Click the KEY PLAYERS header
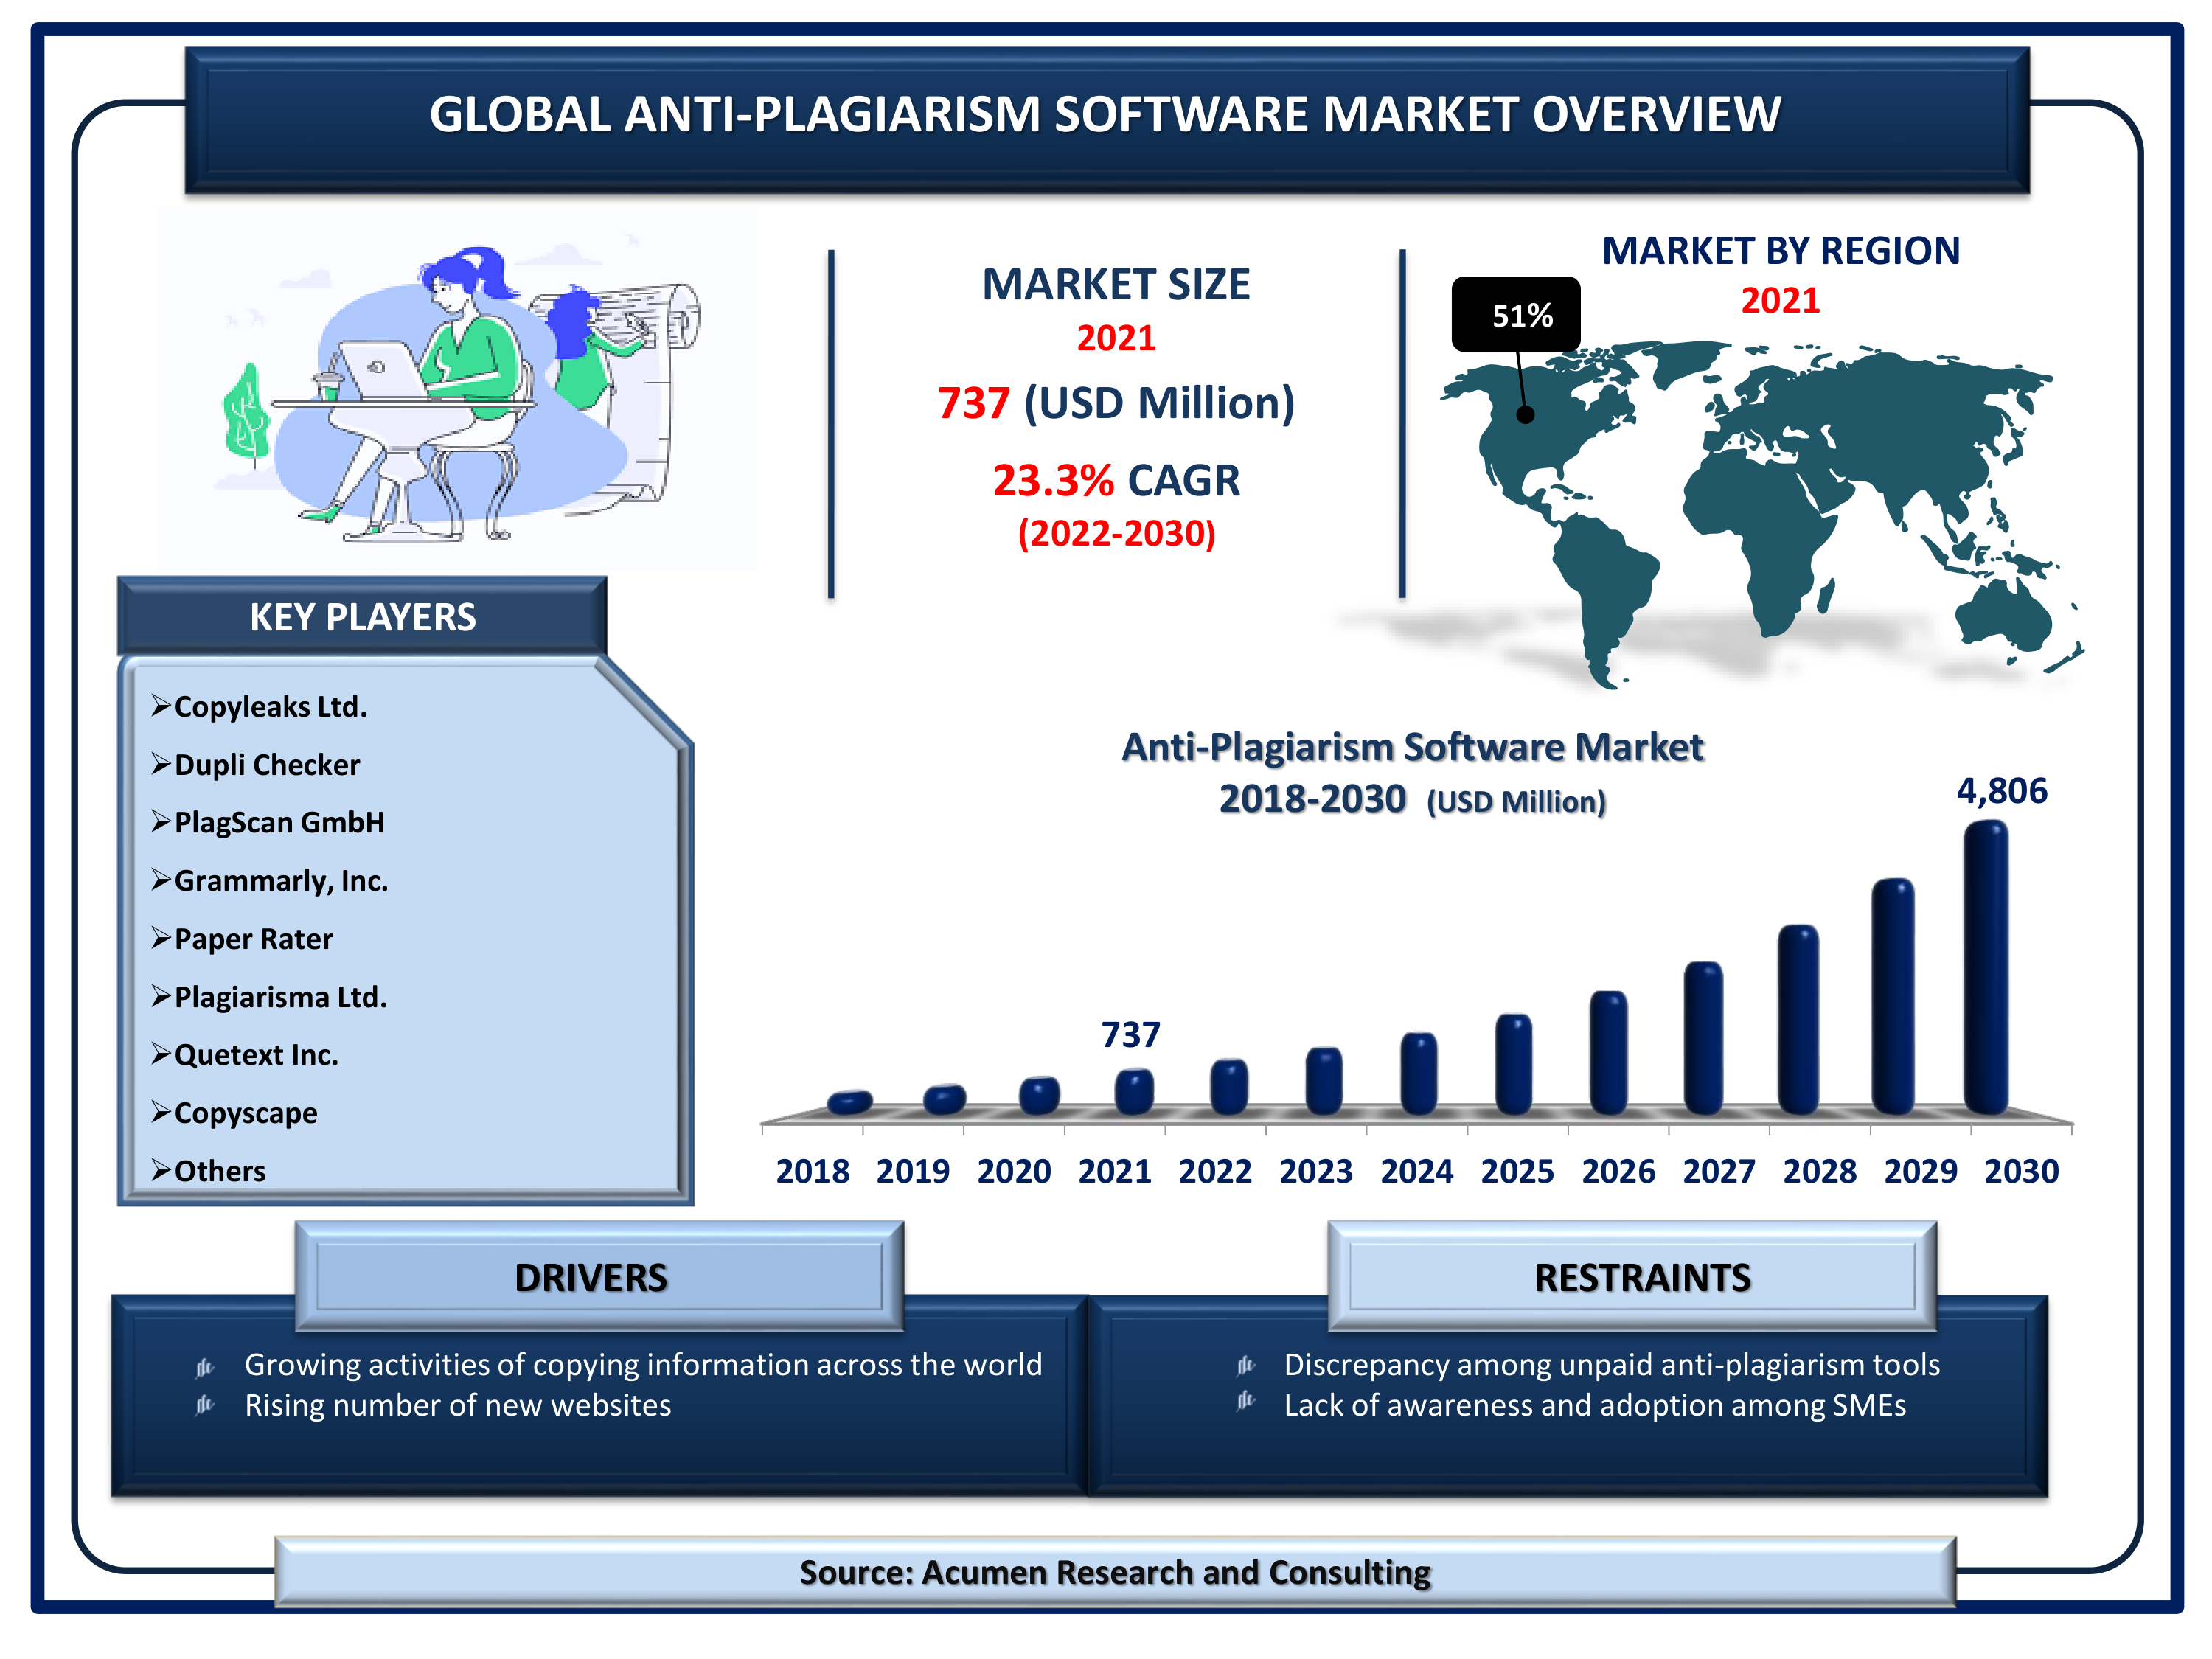This screenshot has height=1659, width=2212. 362,617
